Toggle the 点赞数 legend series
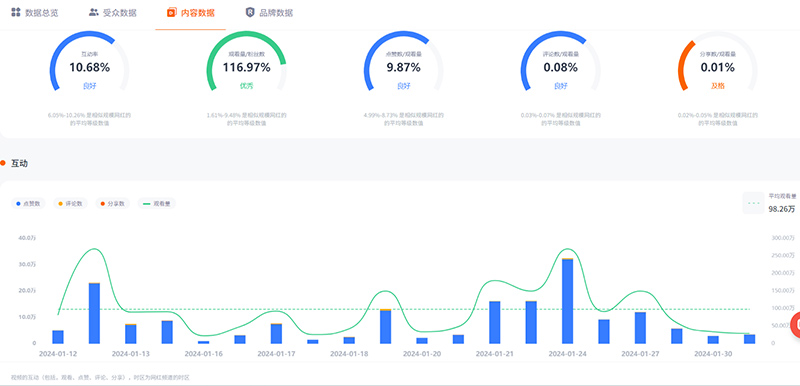The width and height of the screenshot is (800, 386). [x=29, y=203]
